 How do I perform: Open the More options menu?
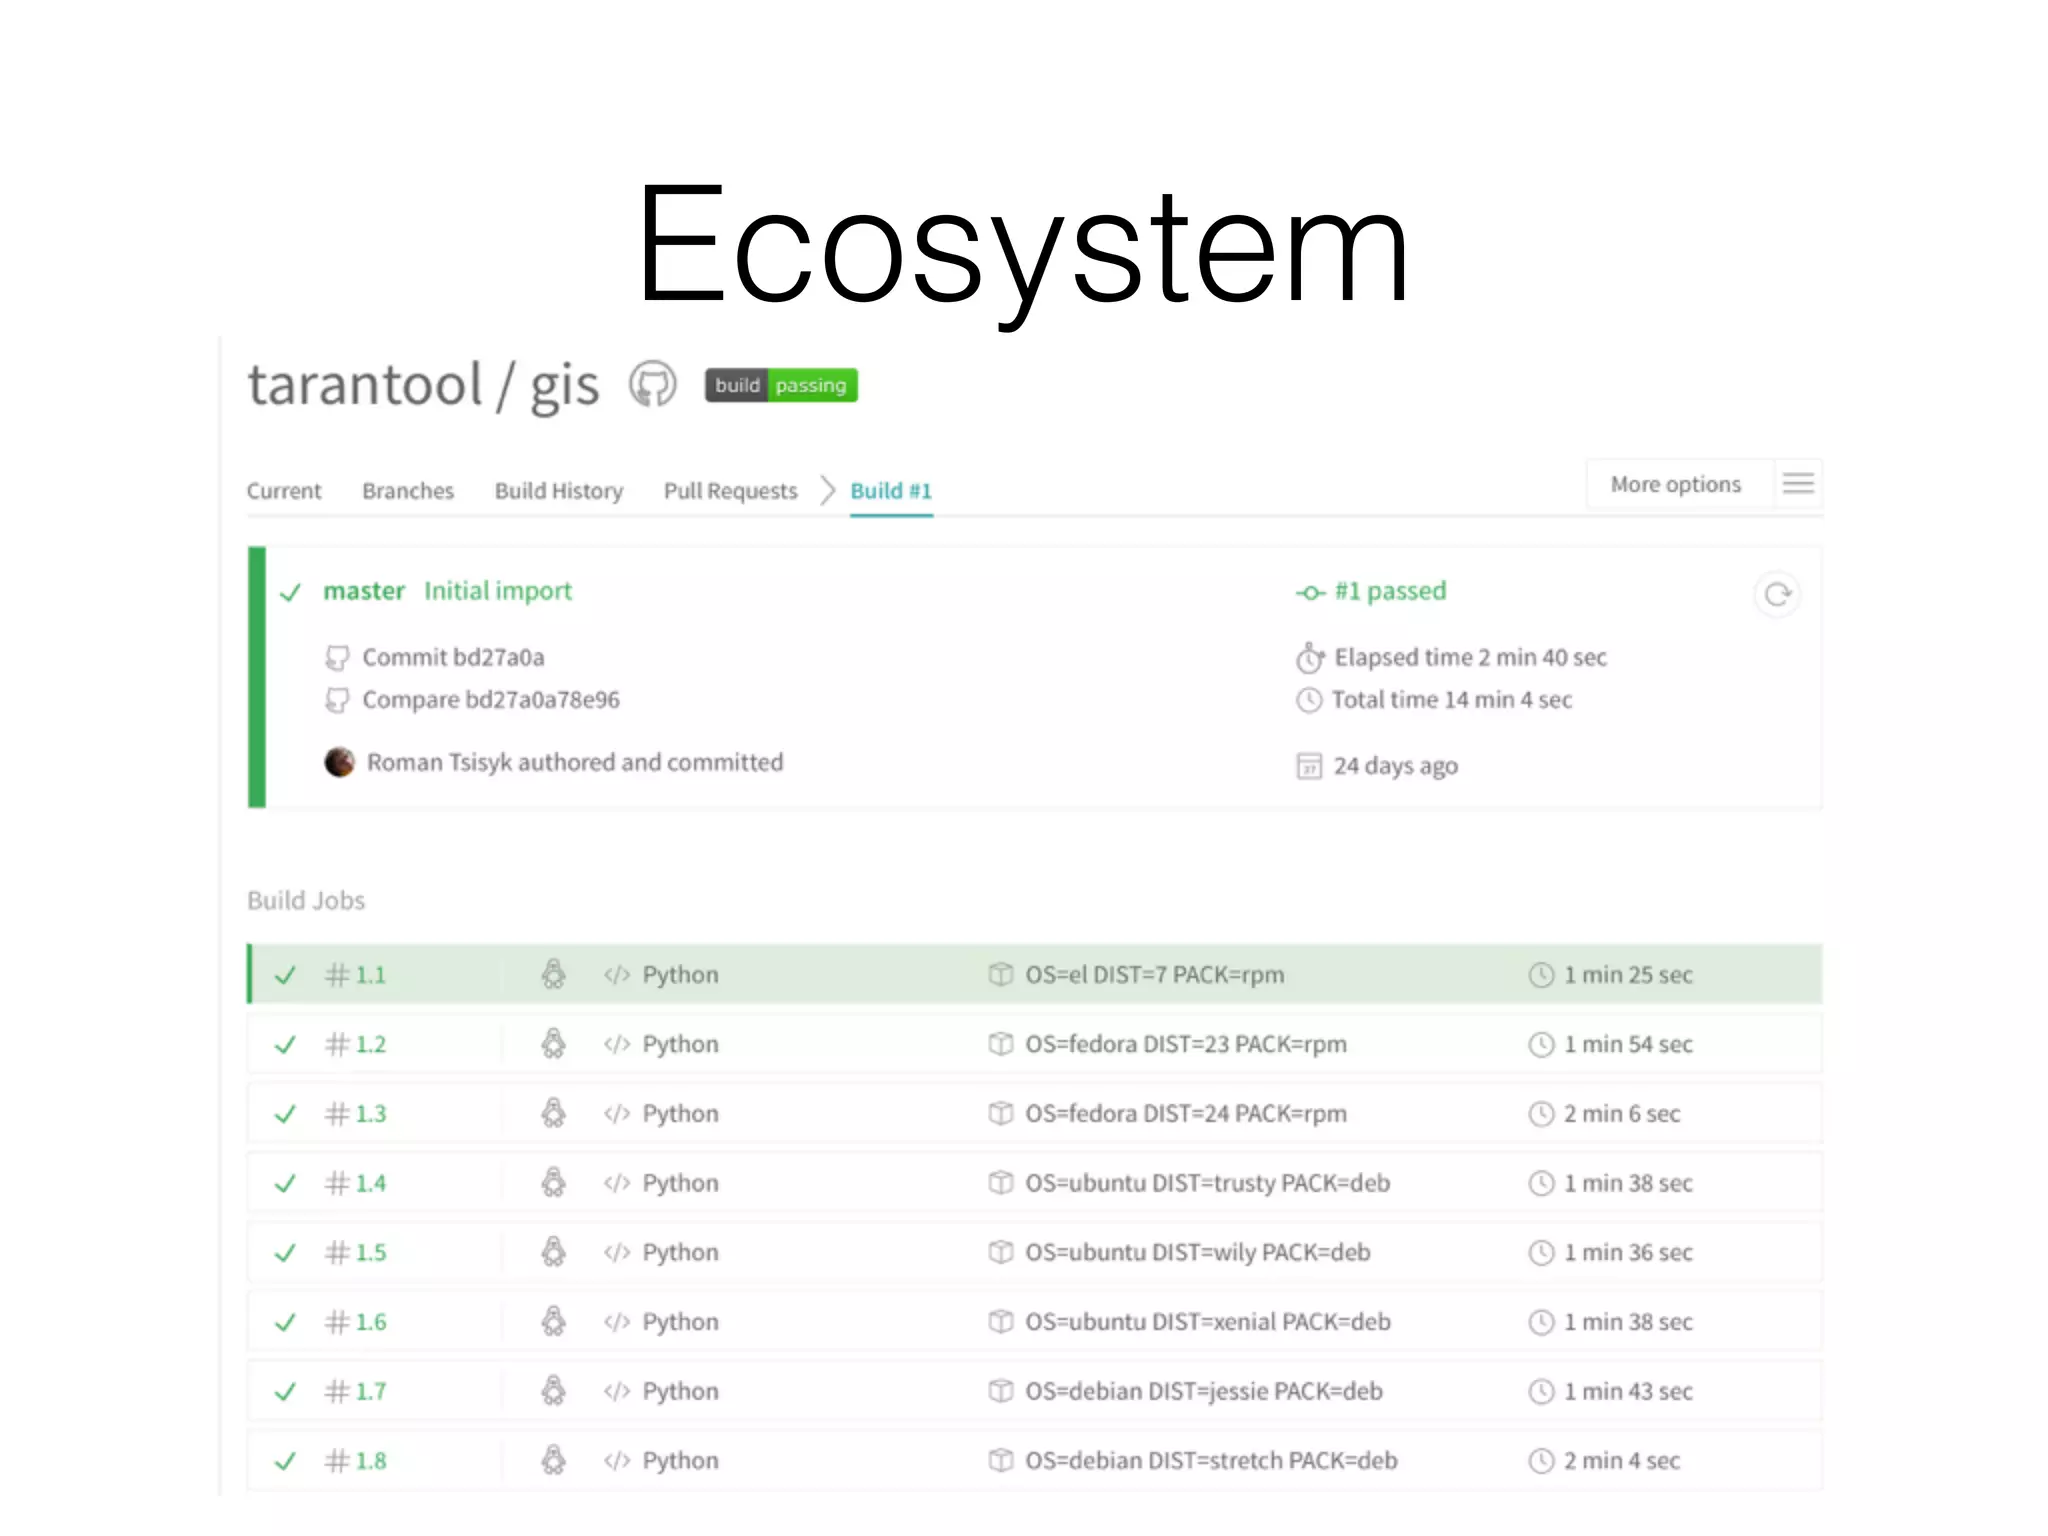coord(1676,484)
